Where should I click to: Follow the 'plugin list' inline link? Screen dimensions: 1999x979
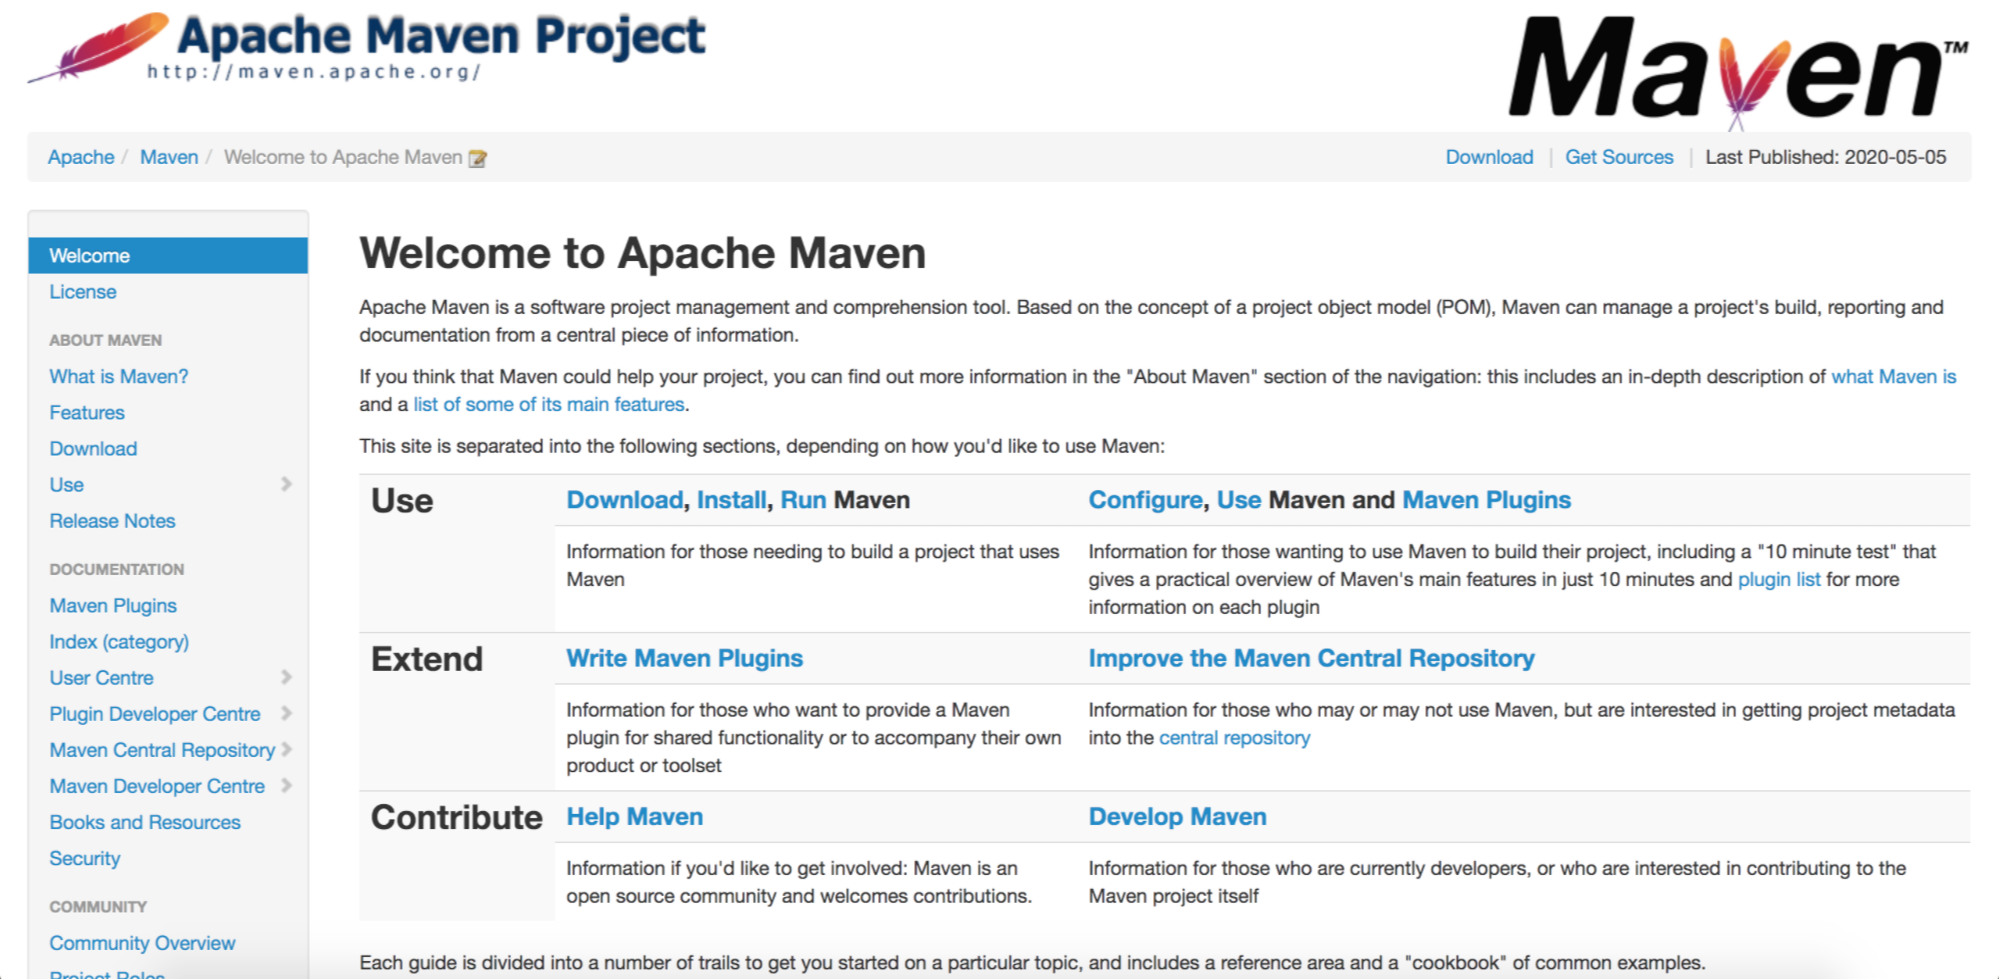click(1779, 579)
